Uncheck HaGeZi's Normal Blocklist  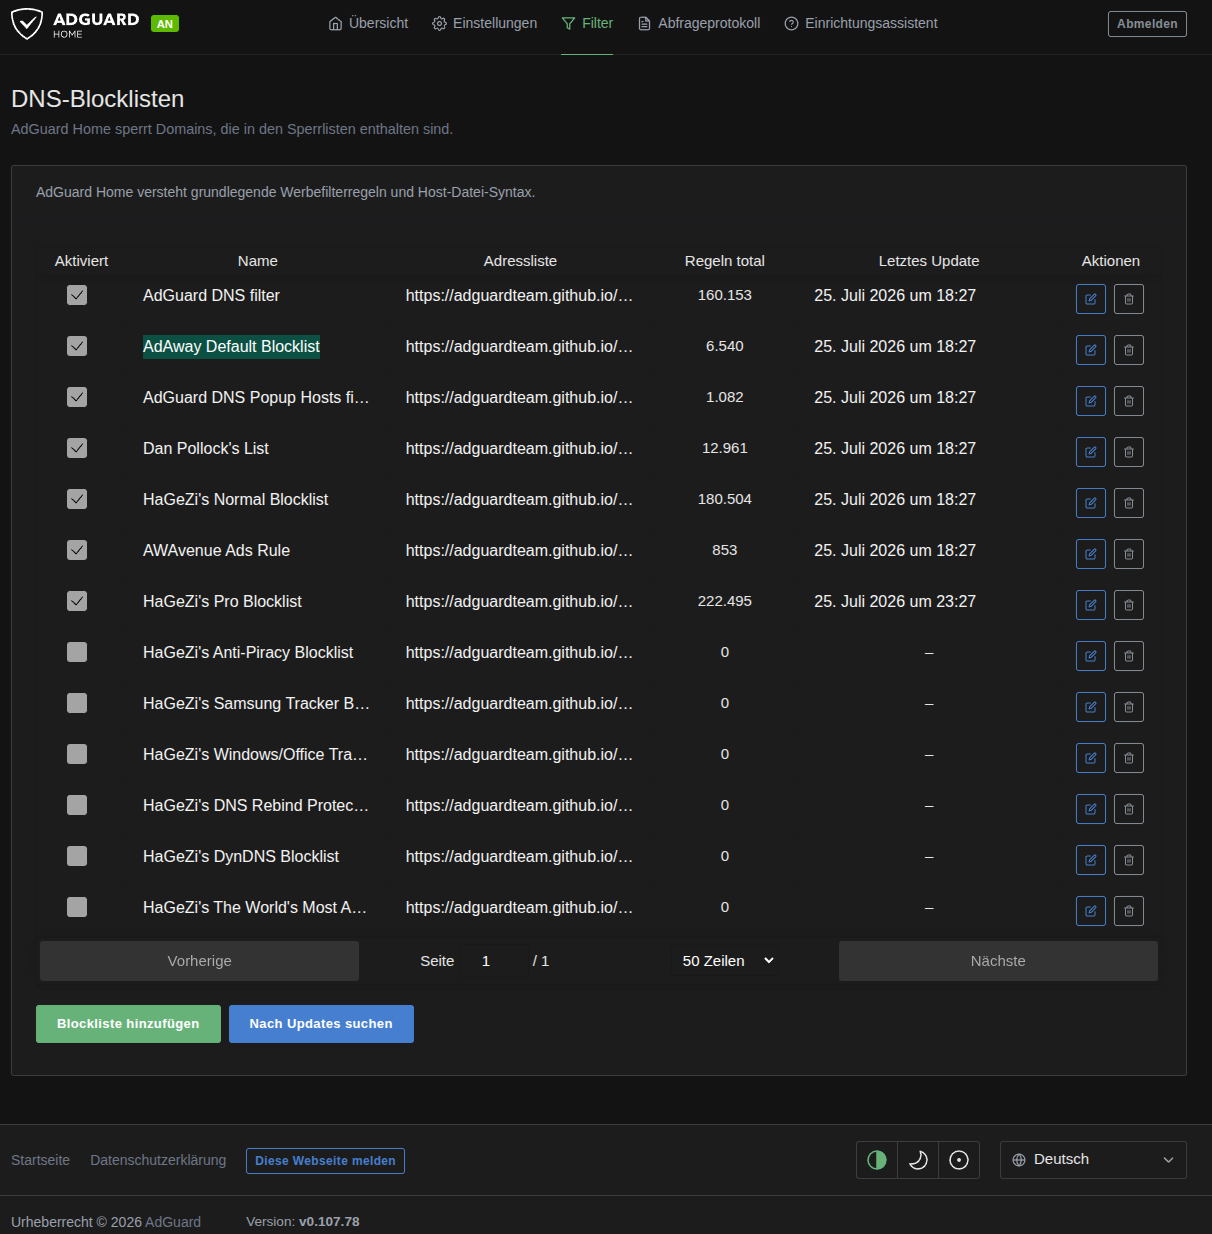point(77,499)
